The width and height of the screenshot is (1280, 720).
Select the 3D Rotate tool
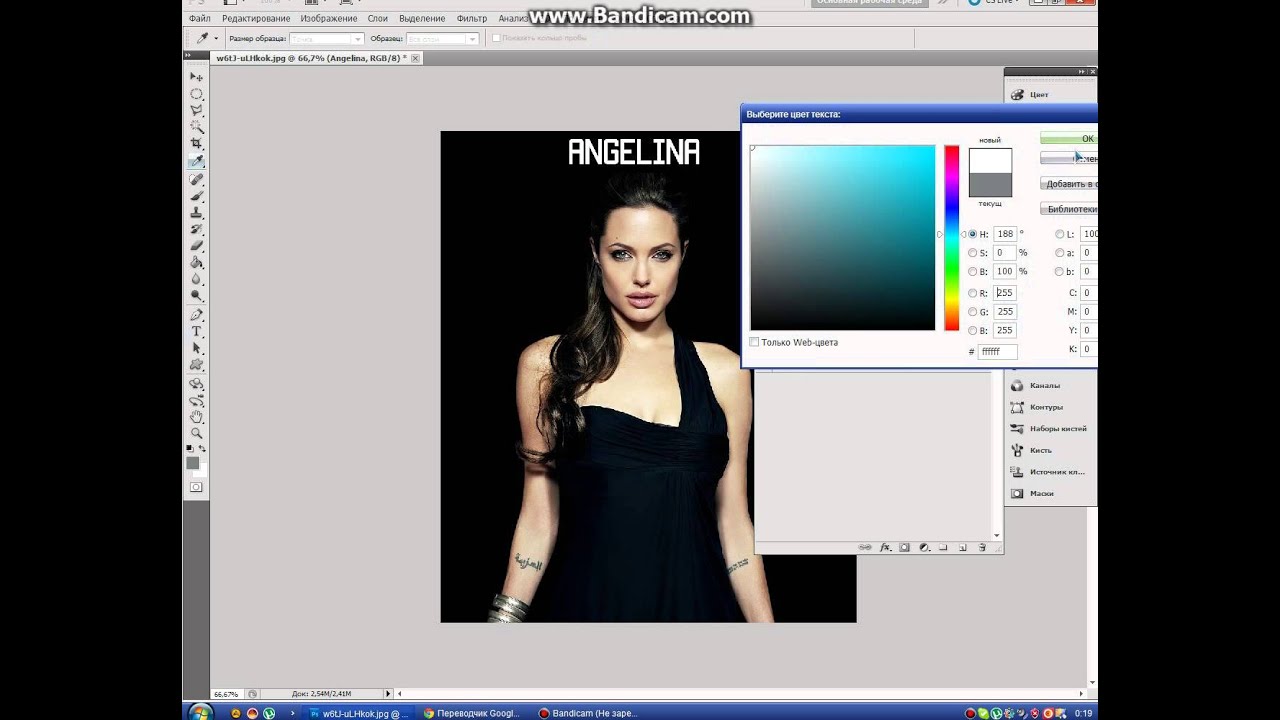tap(196, 384)
